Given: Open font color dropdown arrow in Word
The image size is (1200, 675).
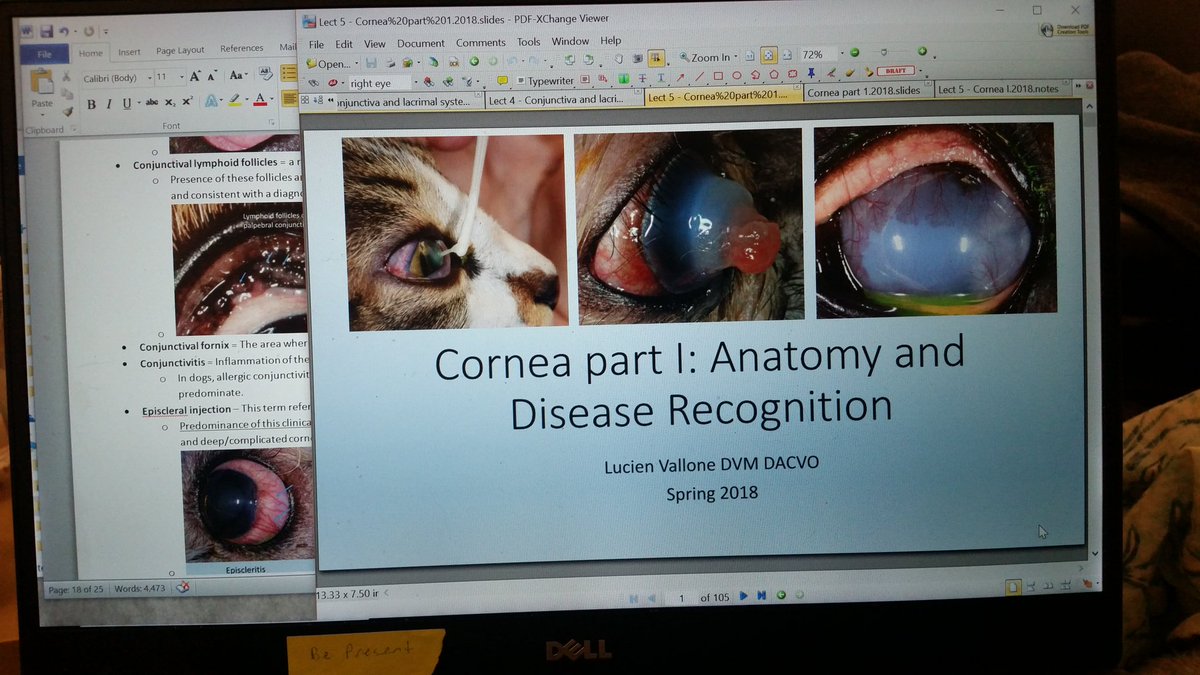Looking at the screenshot, I should [272, 99].
